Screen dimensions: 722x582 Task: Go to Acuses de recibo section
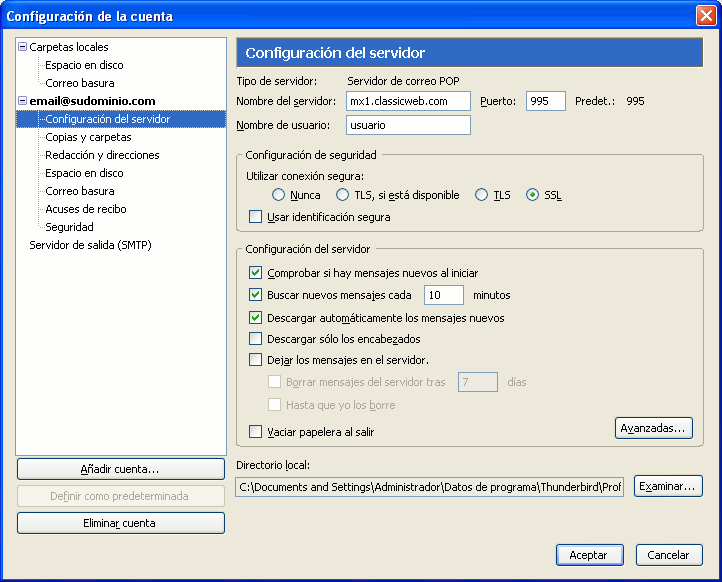[86, 209]
